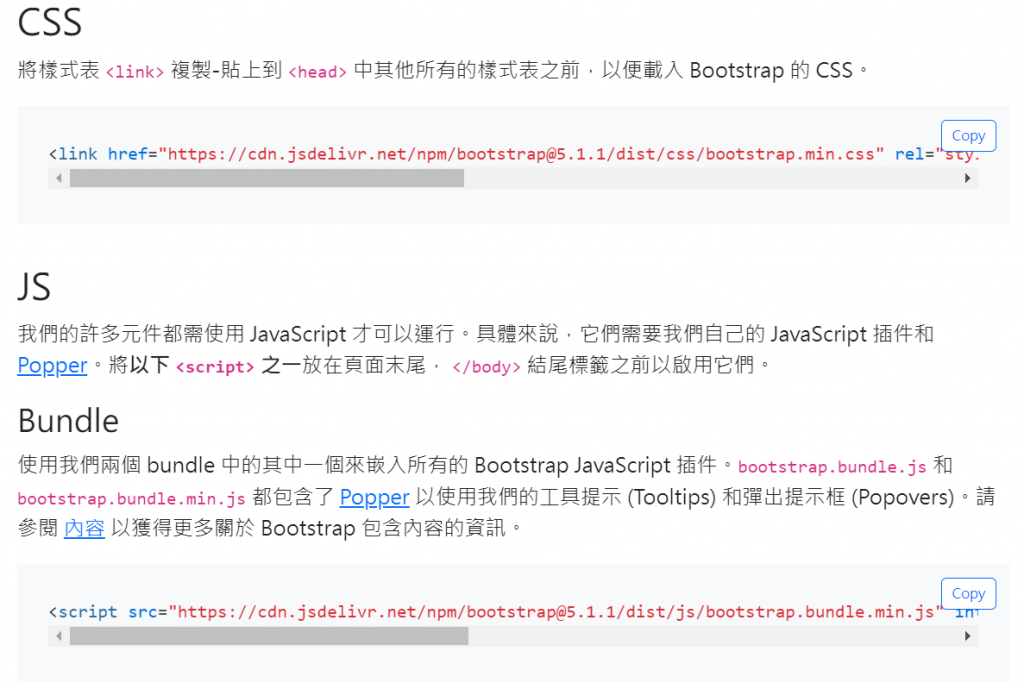Viewport: 1024px width, 689px height.
Task: Click empty scrollbar track in CSS code block
Action: (x=711, y=178)
